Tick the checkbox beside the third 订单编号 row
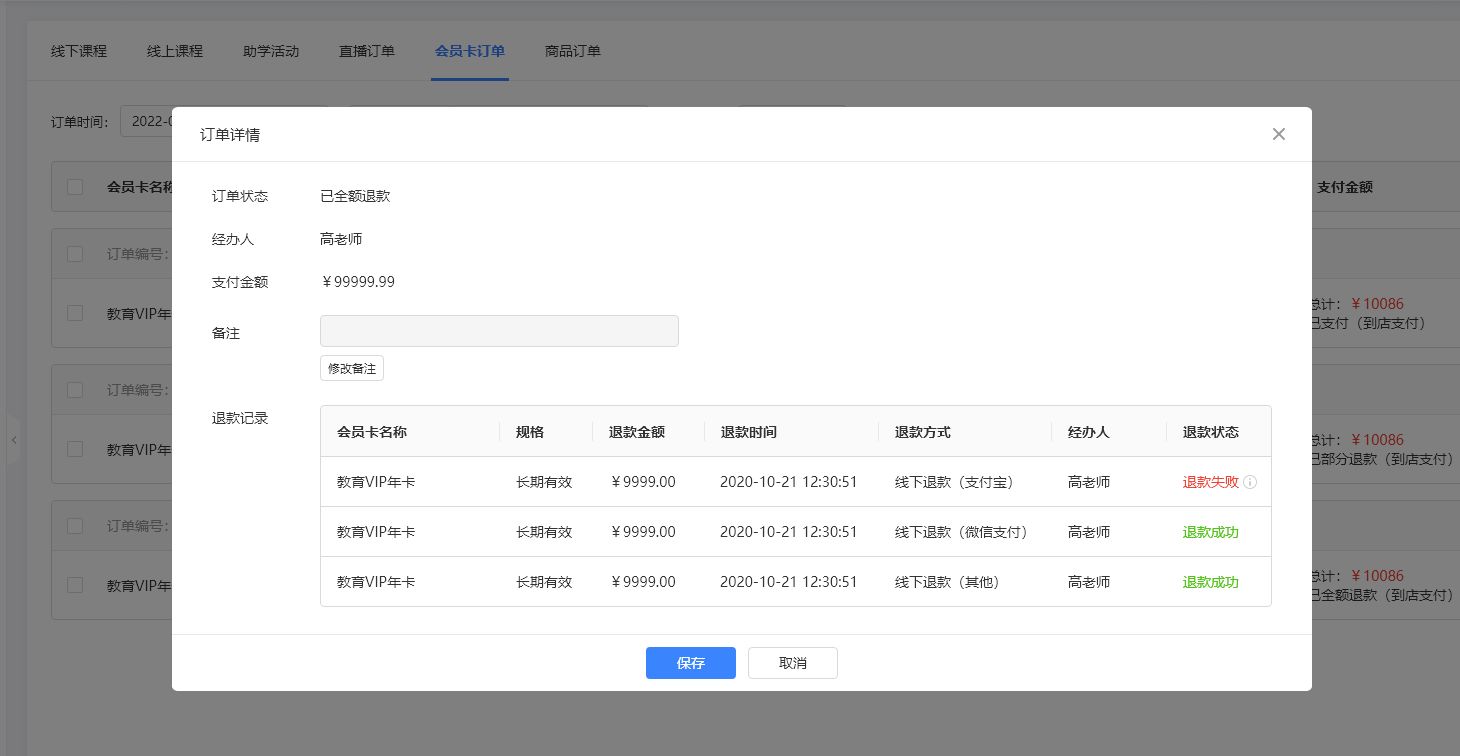The width and height of the screenshot is (1460, 756). click(x=75, y=526)
